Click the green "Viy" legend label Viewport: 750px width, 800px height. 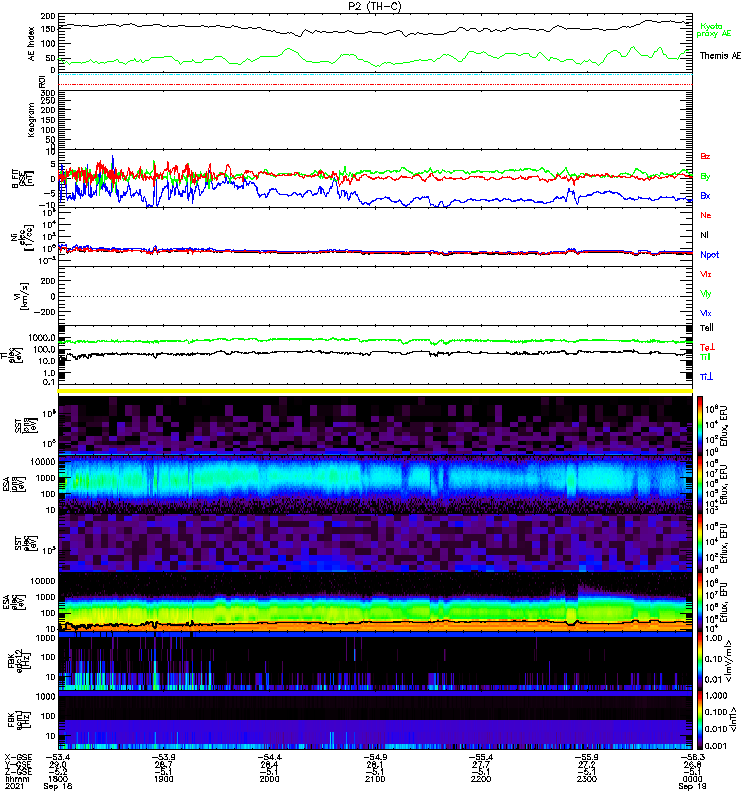point(706,294)
